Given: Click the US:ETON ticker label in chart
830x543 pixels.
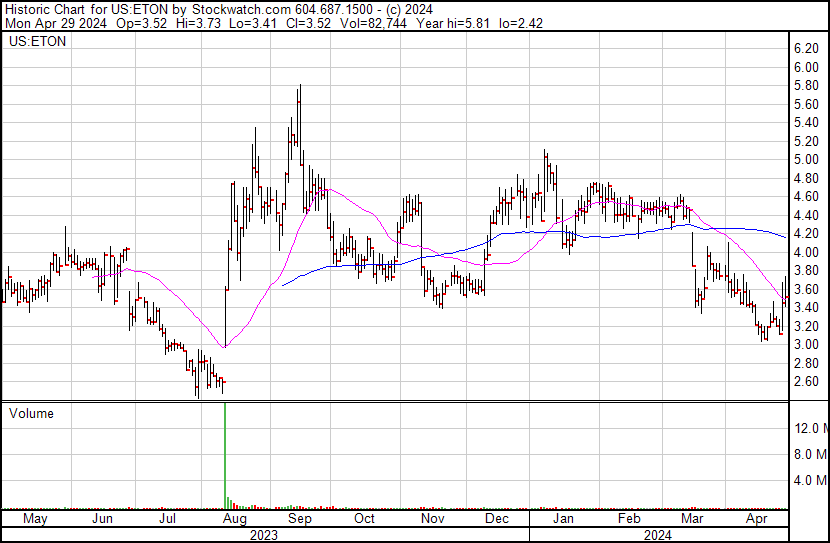Looking at the screenshot, I should 38,42.
